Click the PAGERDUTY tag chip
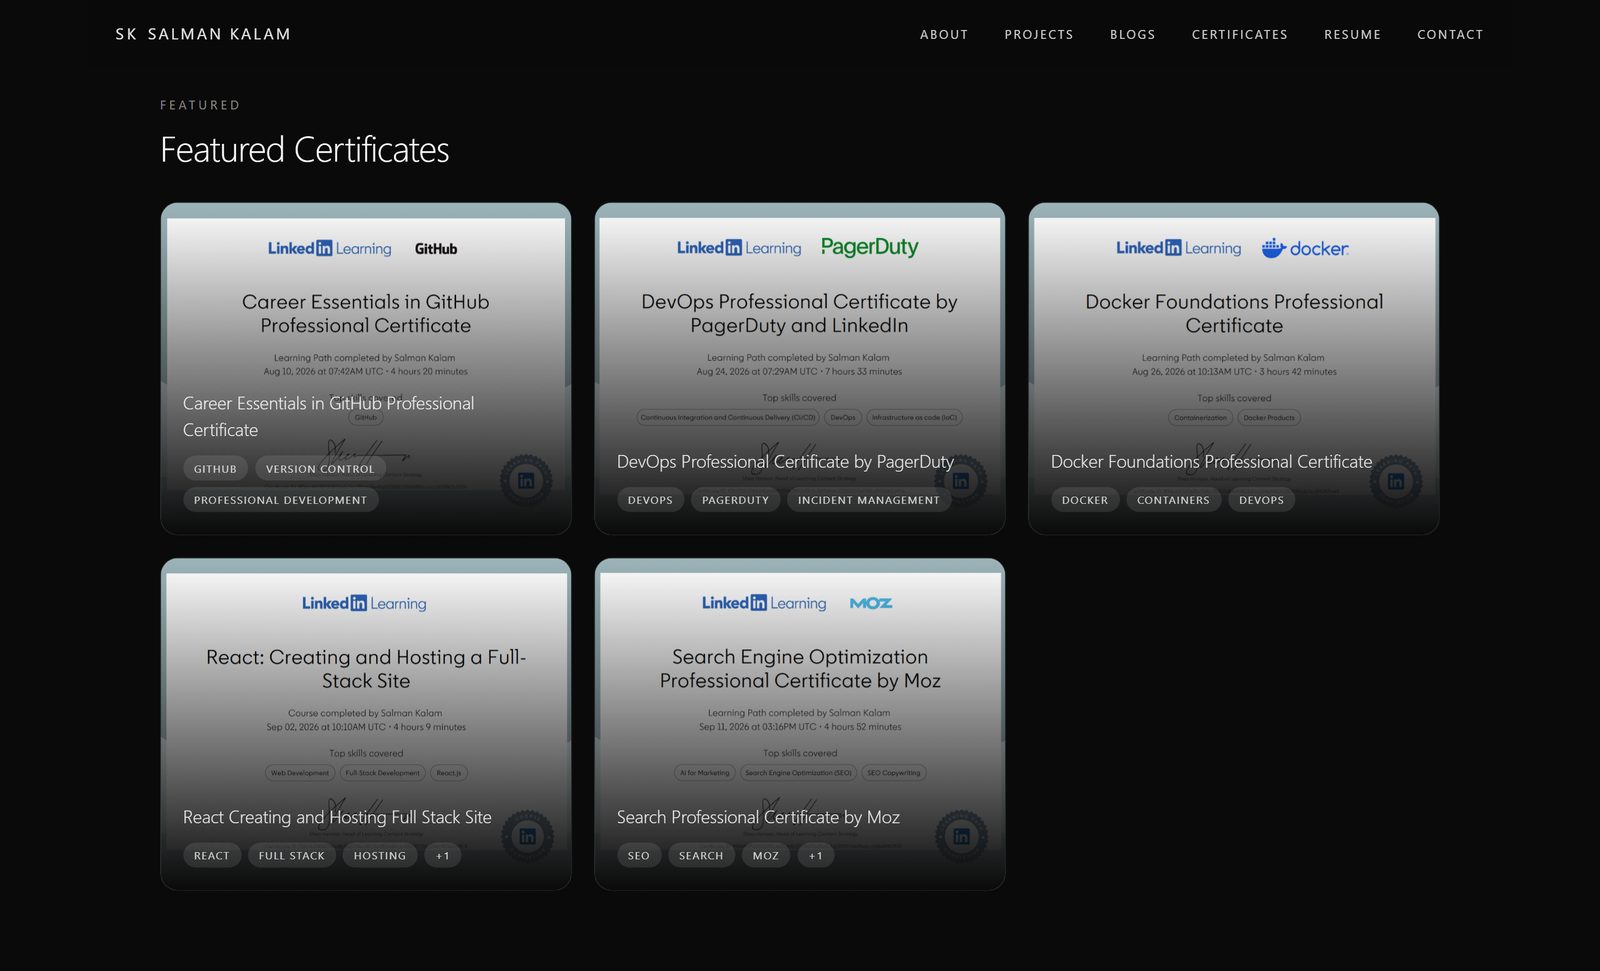 [735, 500]
